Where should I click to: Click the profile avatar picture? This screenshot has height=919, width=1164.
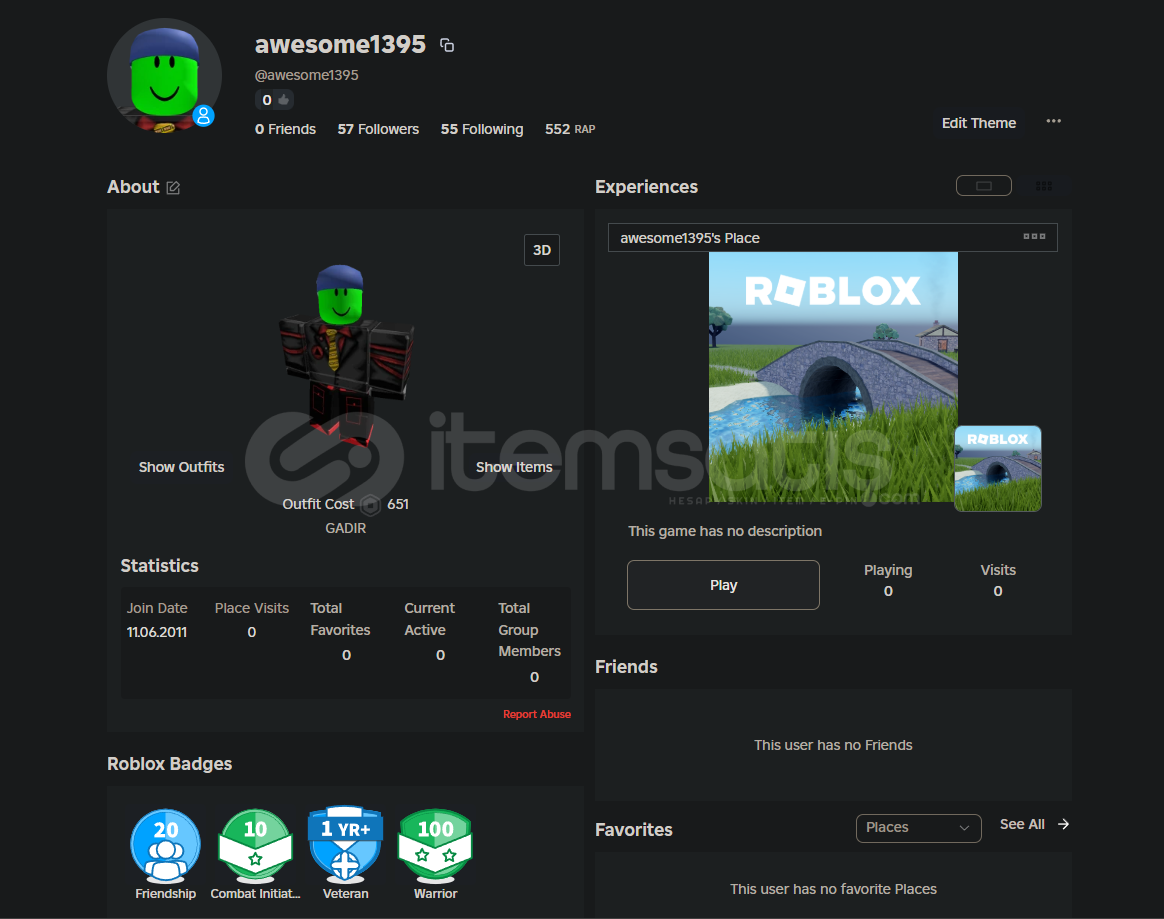pos(164,76)
